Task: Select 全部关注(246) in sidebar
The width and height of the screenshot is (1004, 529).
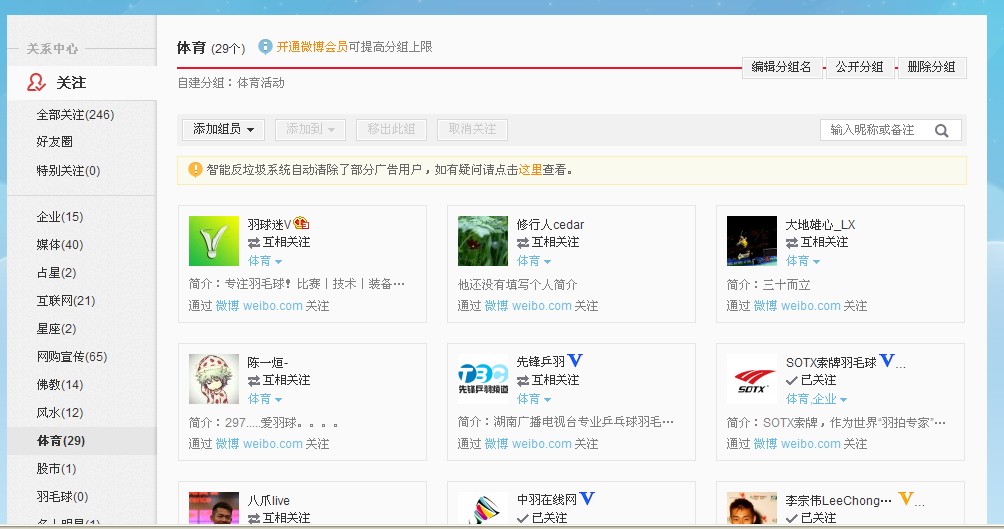Action: (x=76, y=115)
